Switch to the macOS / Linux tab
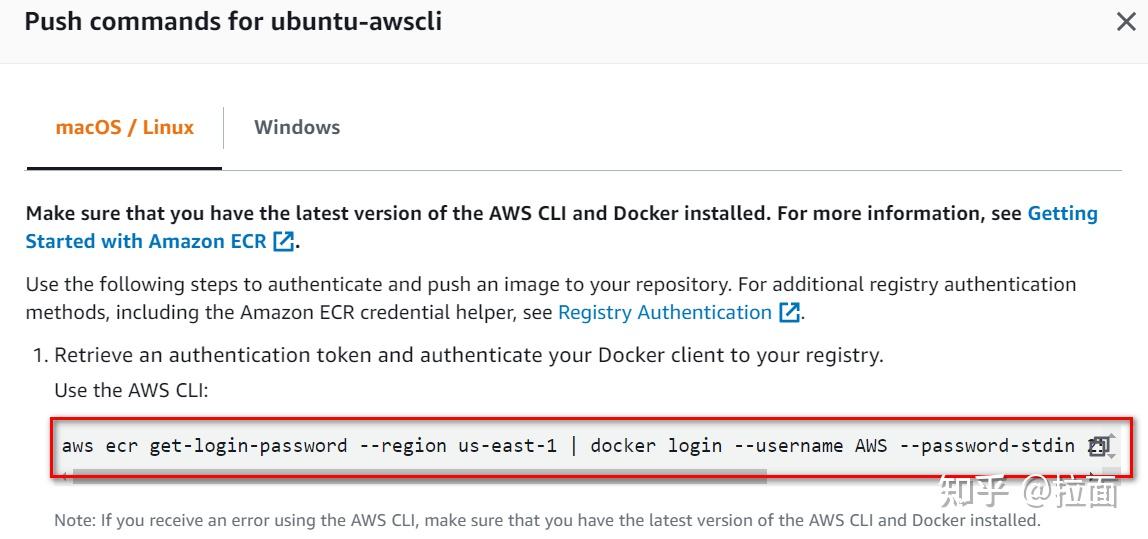This screenshot has width=1148, height=539. [x=125, y=127]
